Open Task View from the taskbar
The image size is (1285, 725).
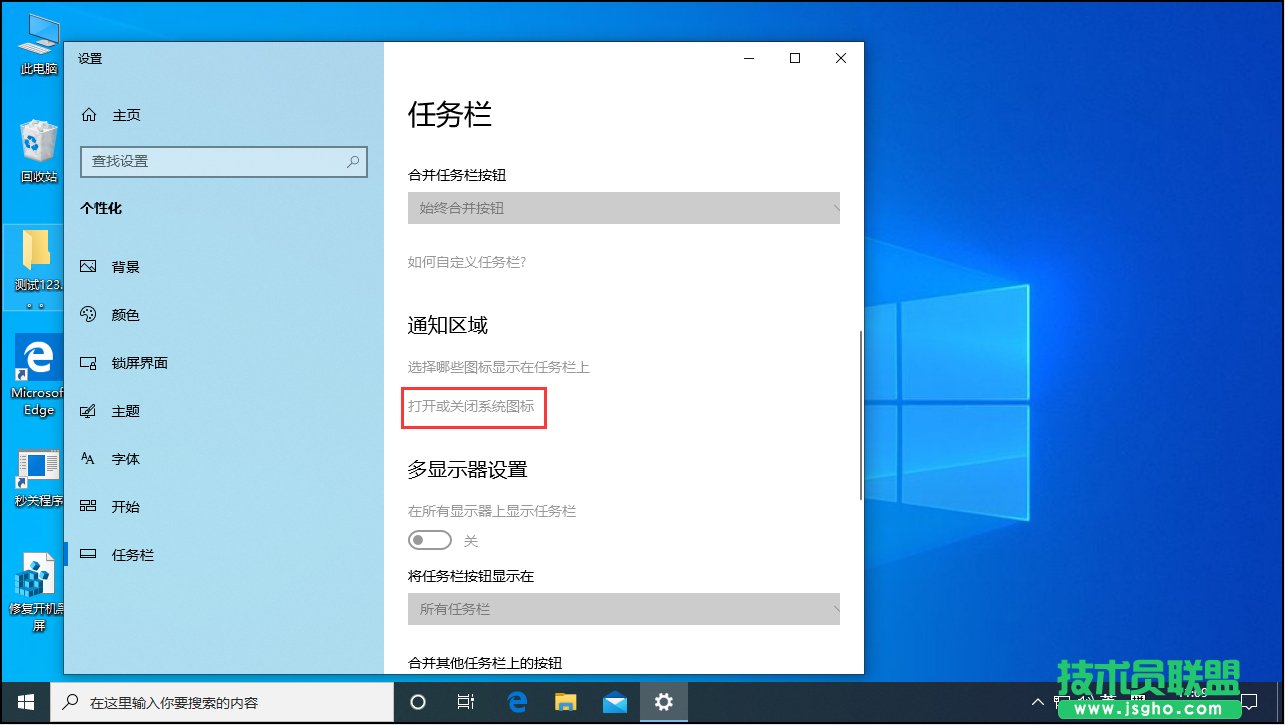[465, 703]
